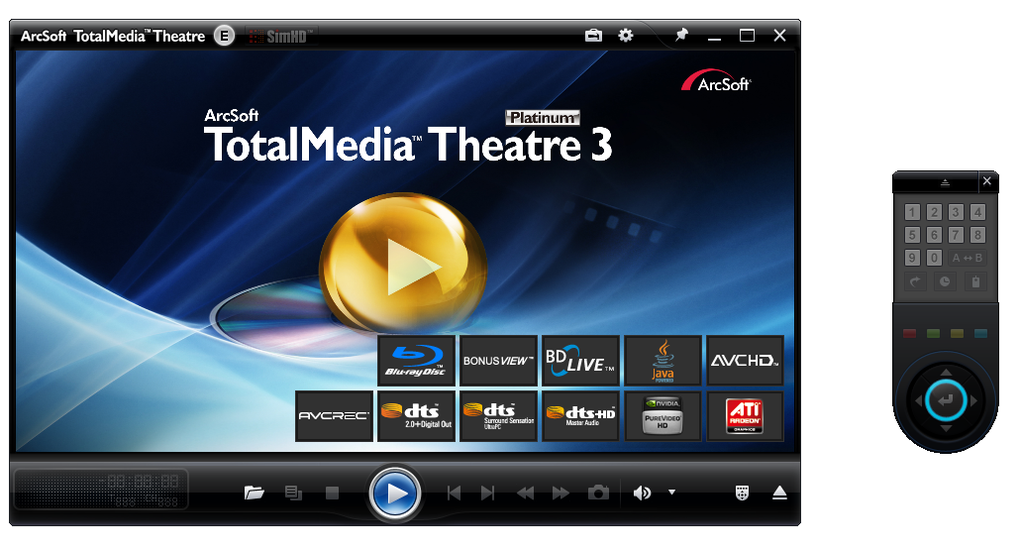Click the clock time-seek icon on remote
This screenshot has width=1020, height=552.
click(x=945, y=282)
